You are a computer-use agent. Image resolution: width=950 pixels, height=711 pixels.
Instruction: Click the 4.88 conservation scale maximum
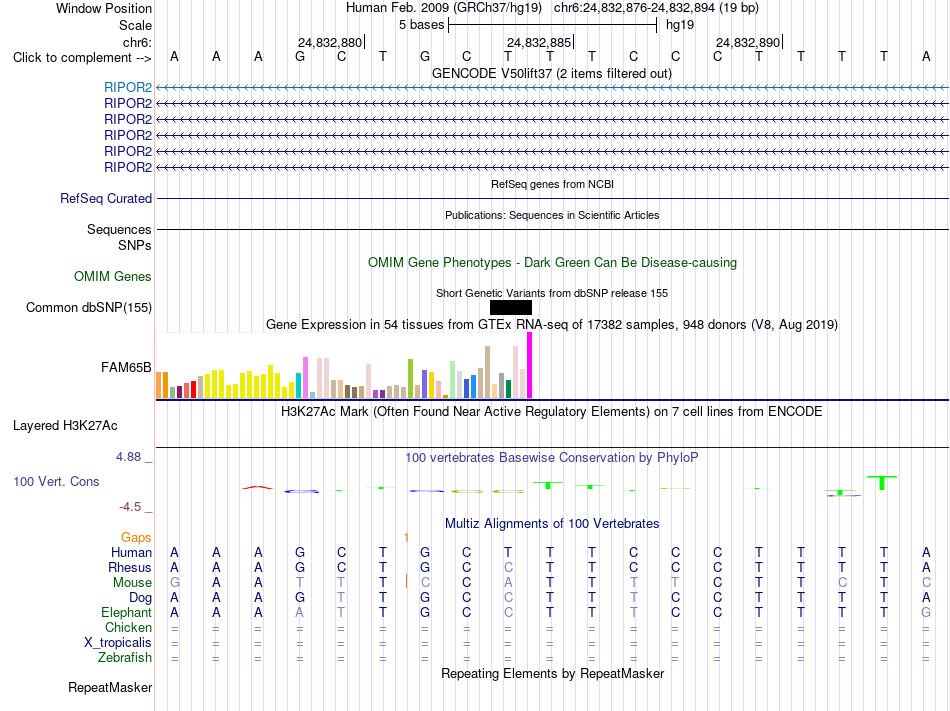pos(128,457)
